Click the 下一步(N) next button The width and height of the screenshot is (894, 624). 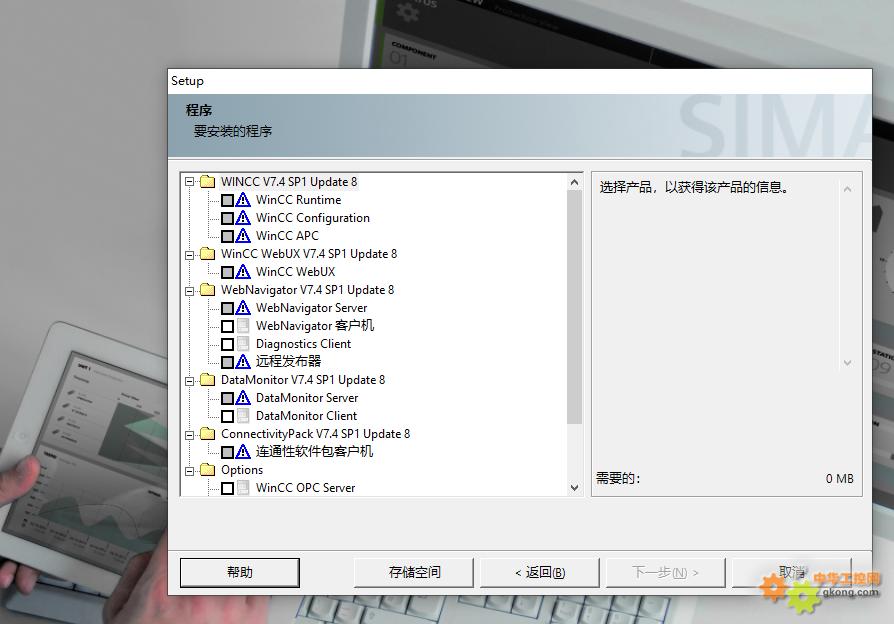point(665,572)
